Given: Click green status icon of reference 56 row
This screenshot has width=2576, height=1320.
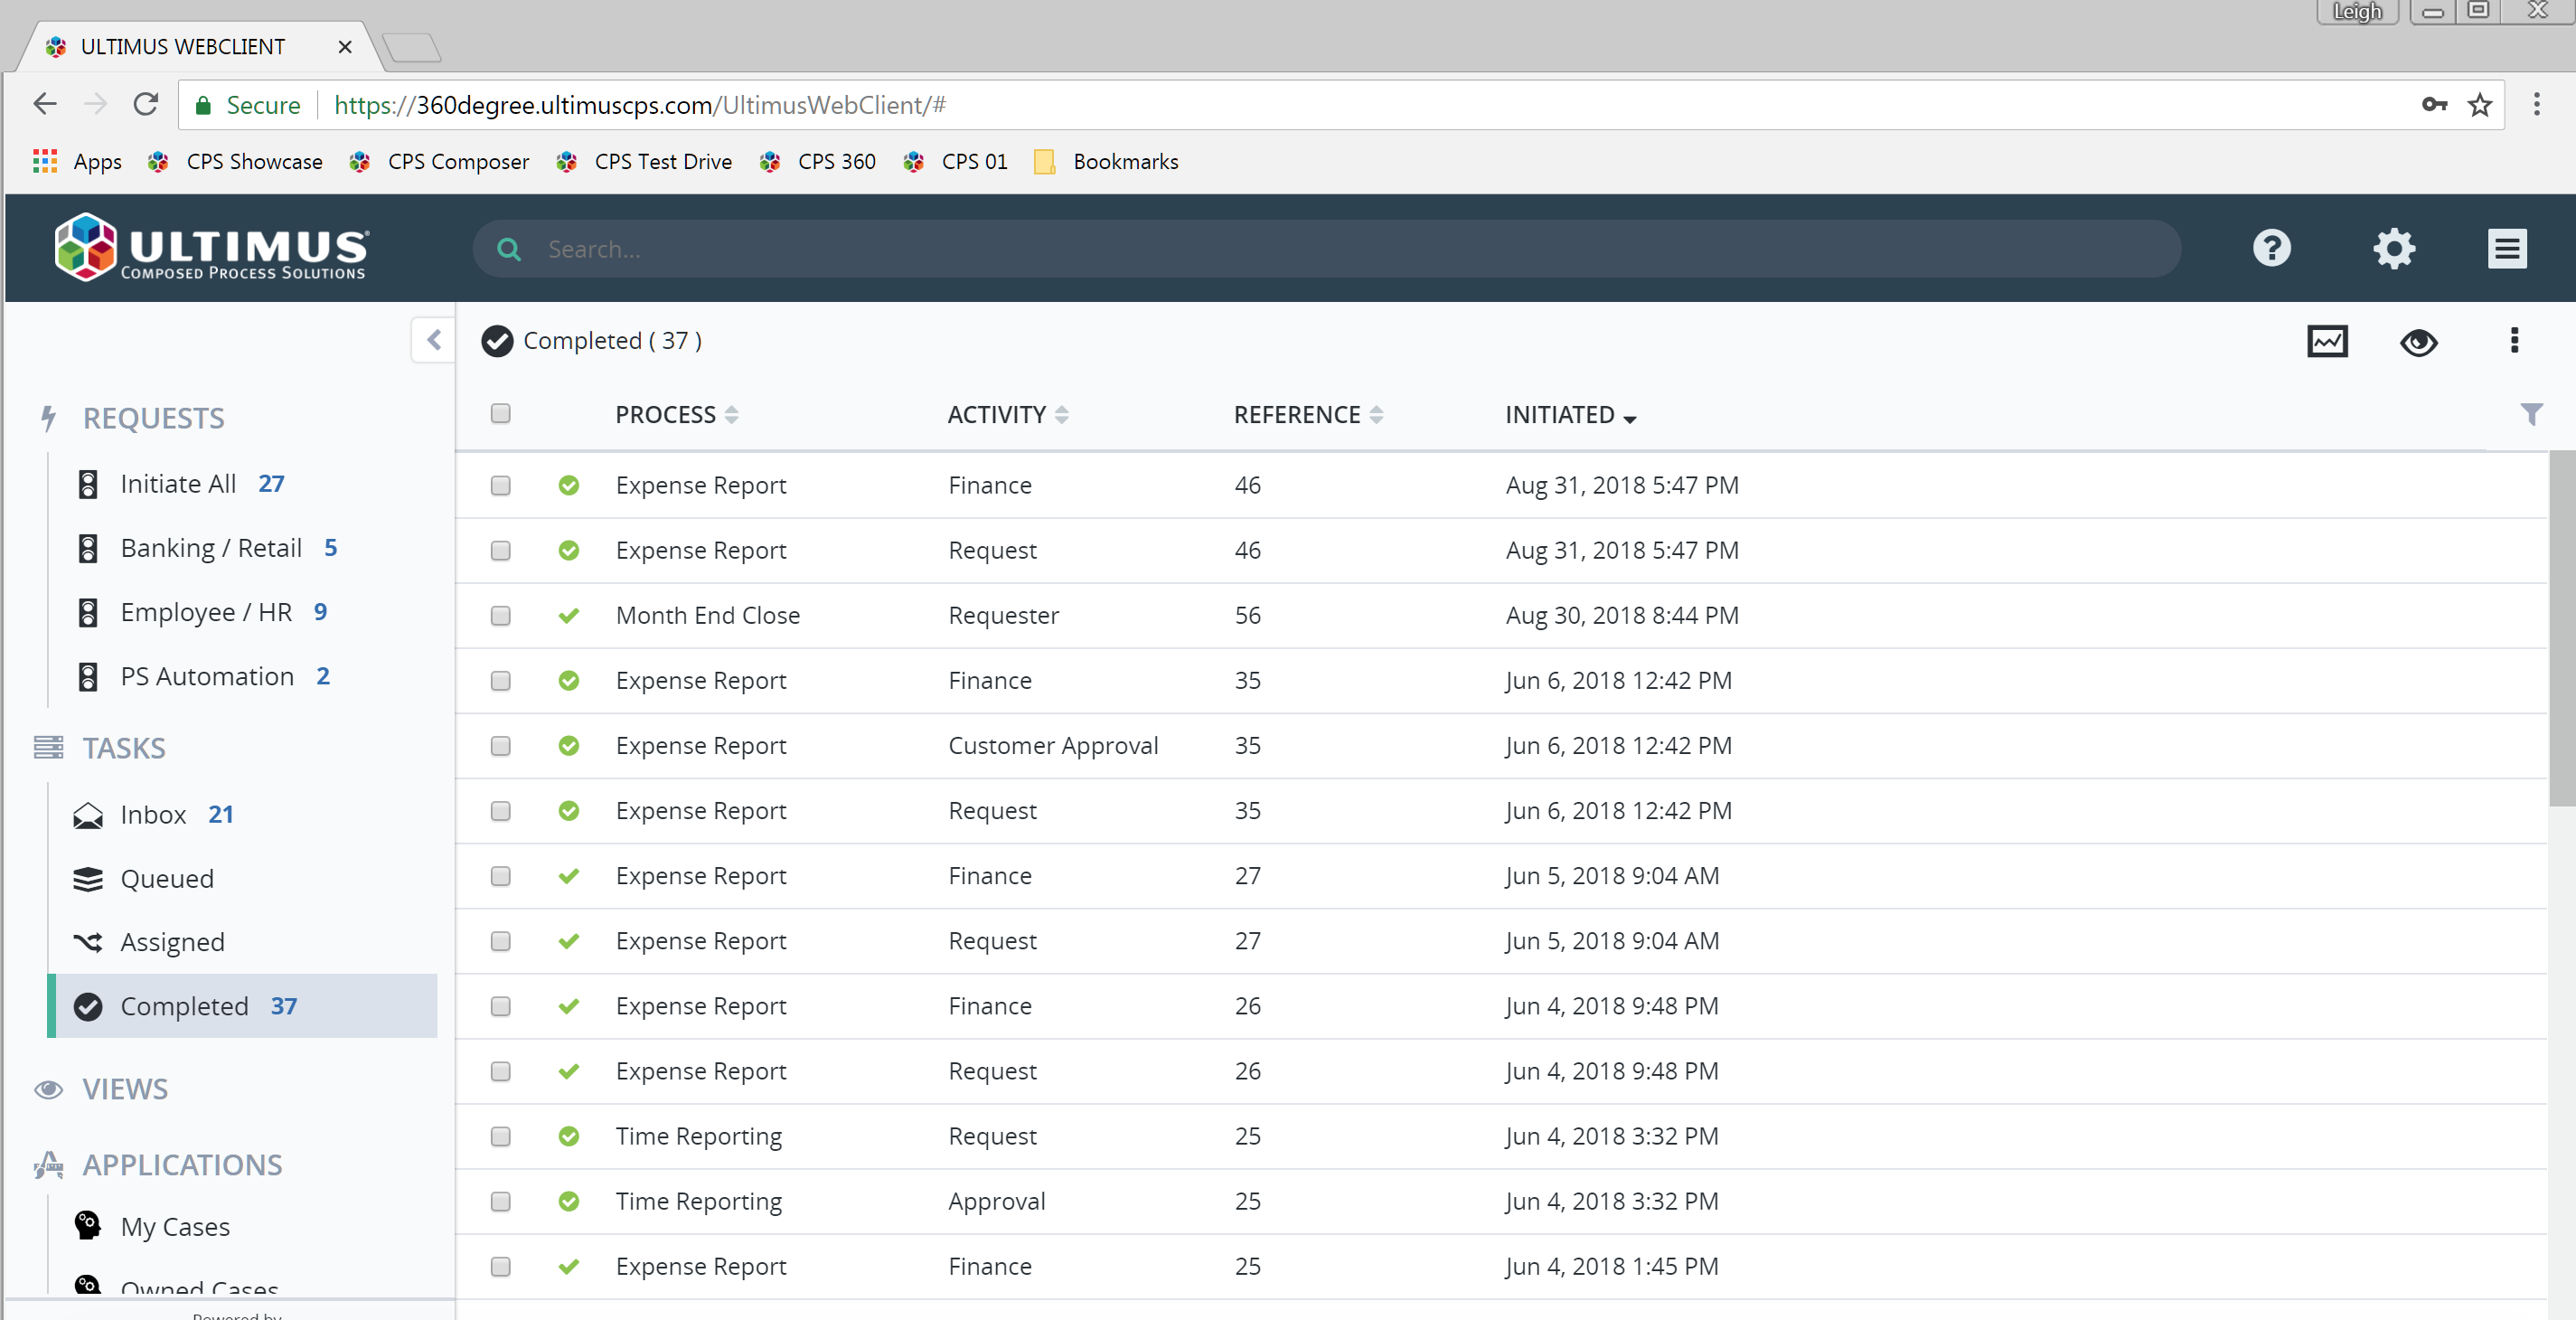Looking at the screenshot, I should point(568,616).
